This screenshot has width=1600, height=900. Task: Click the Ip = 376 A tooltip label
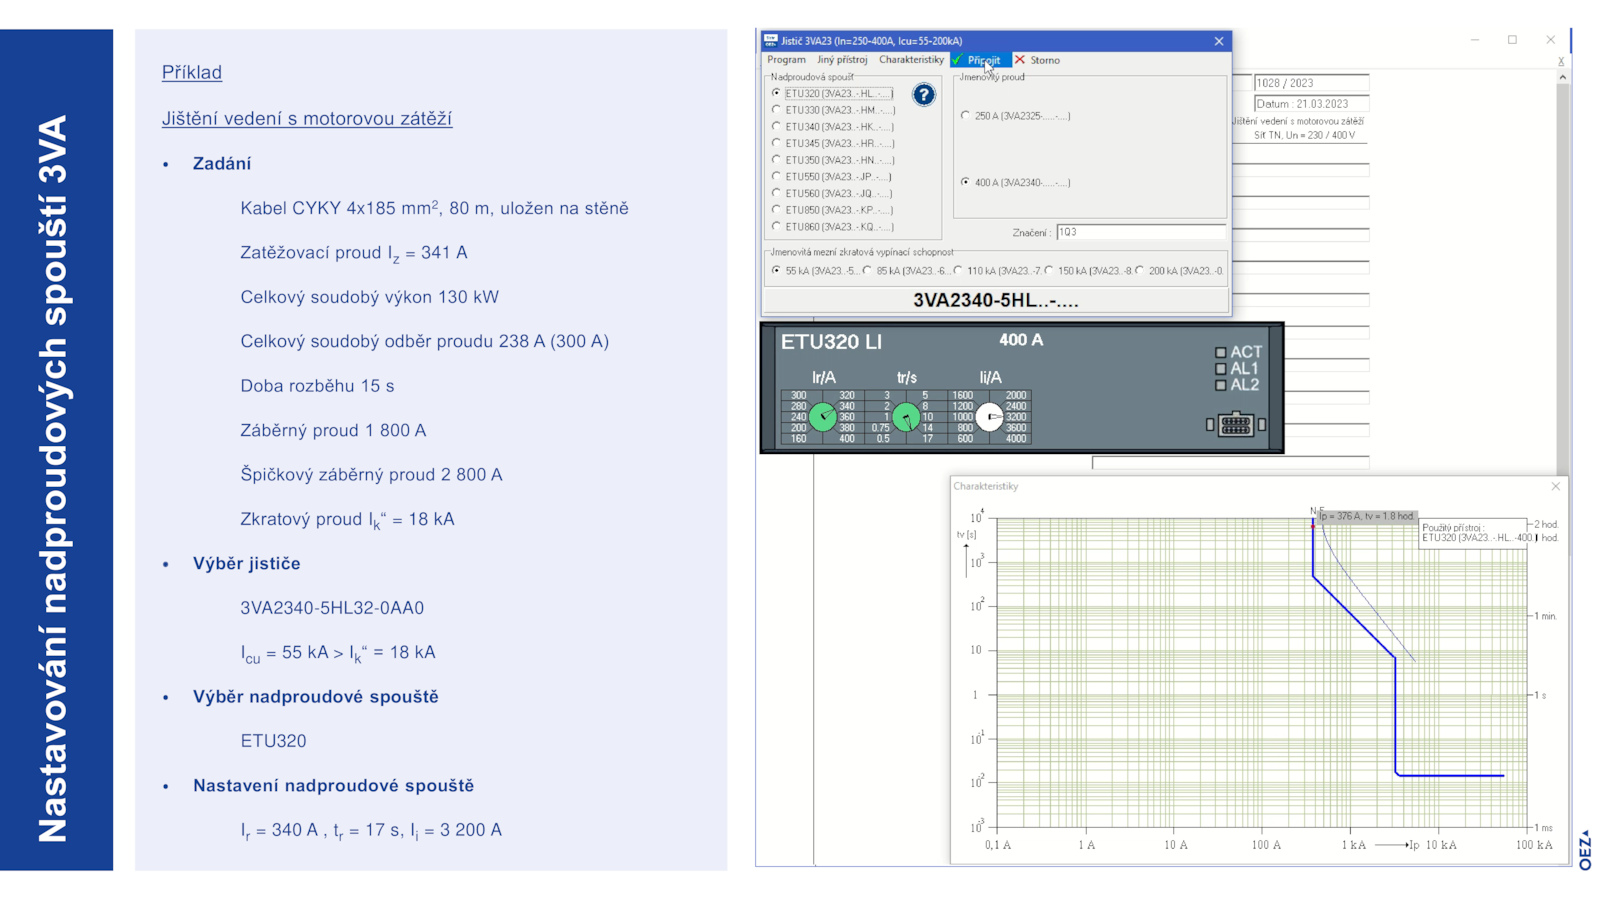pyautogui.click(x=1366, y=517)
